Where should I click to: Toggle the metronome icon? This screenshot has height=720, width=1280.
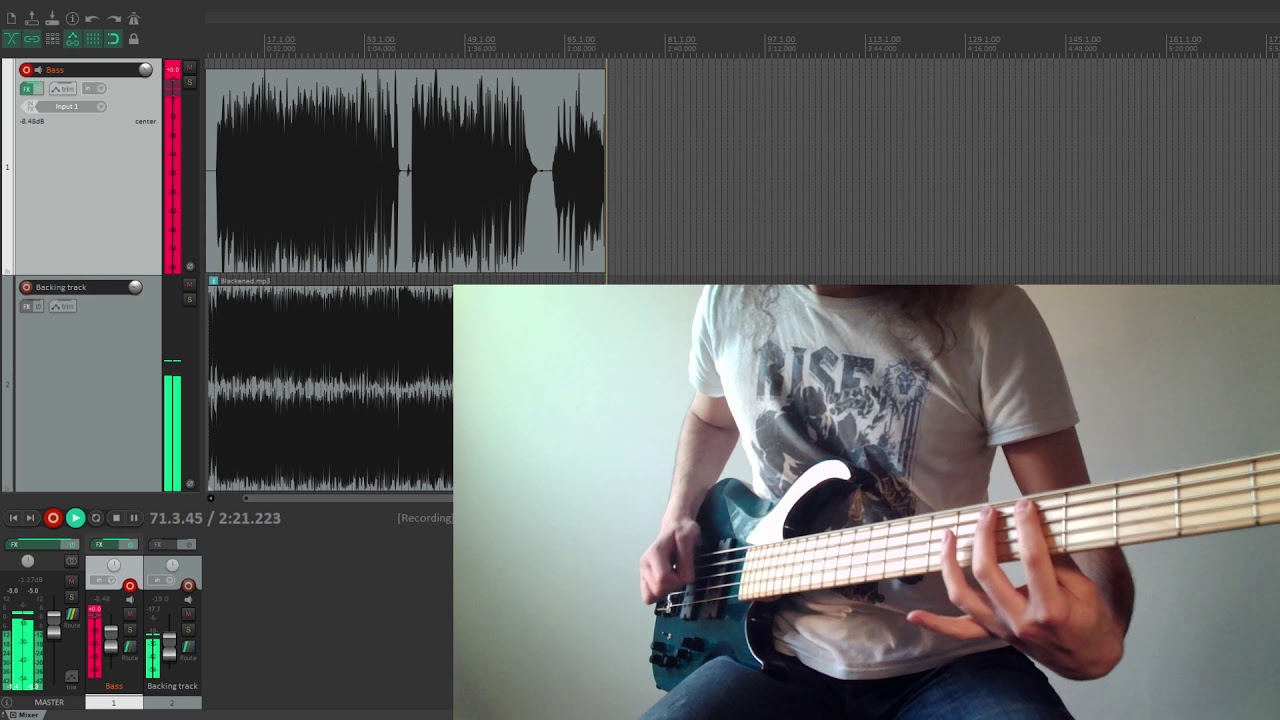(x=134, y=19)
